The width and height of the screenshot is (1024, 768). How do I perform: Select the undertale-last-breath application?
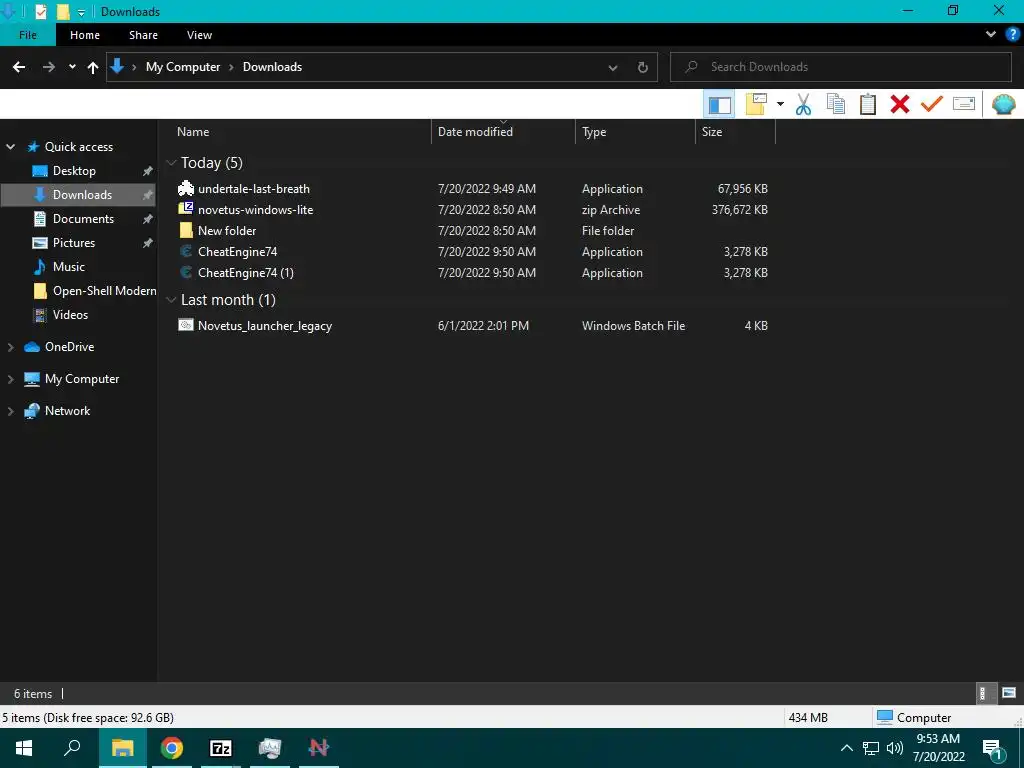point(473,189)
